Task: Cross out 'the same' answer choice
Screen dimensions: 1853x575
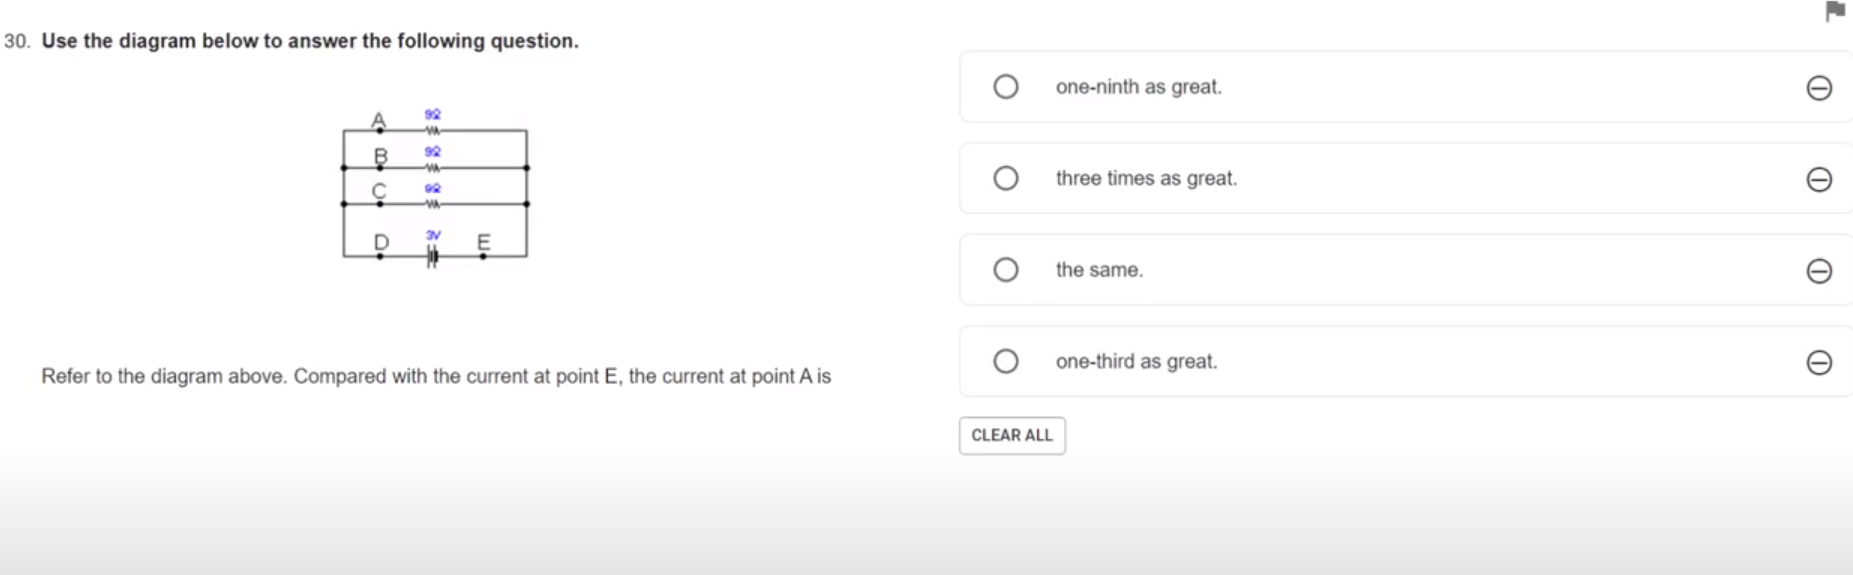Action: tap(1819, 271)
